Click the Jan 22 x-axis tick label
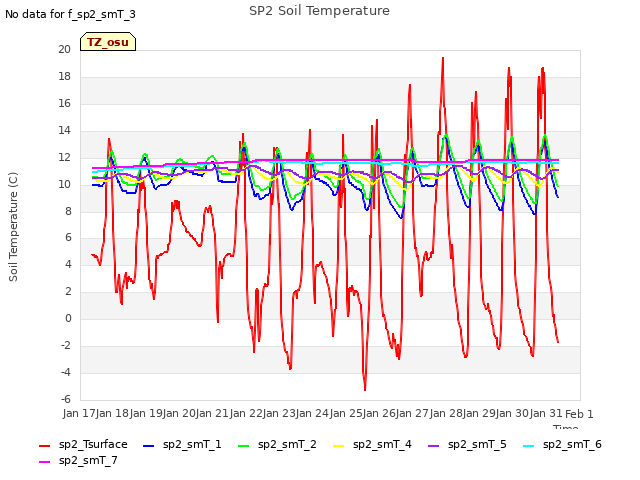 [x=246, y=413]
